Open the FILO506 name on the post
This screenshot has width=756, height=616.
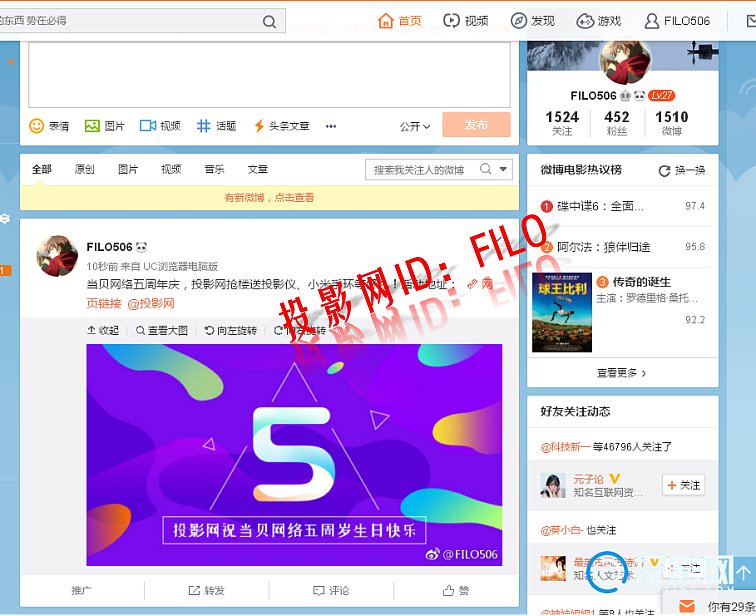point(109,247)
